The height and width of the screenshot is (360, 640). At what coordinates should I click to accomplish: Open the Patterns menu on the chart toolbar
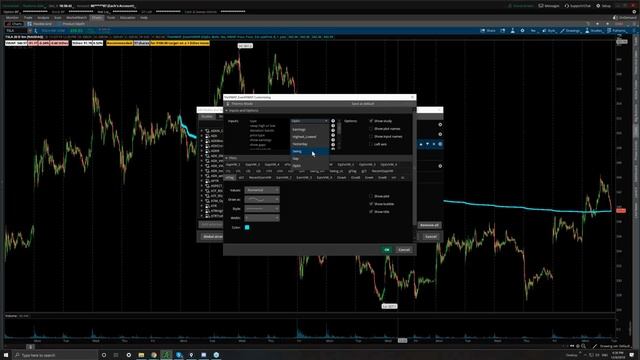(x=616, y=31)
